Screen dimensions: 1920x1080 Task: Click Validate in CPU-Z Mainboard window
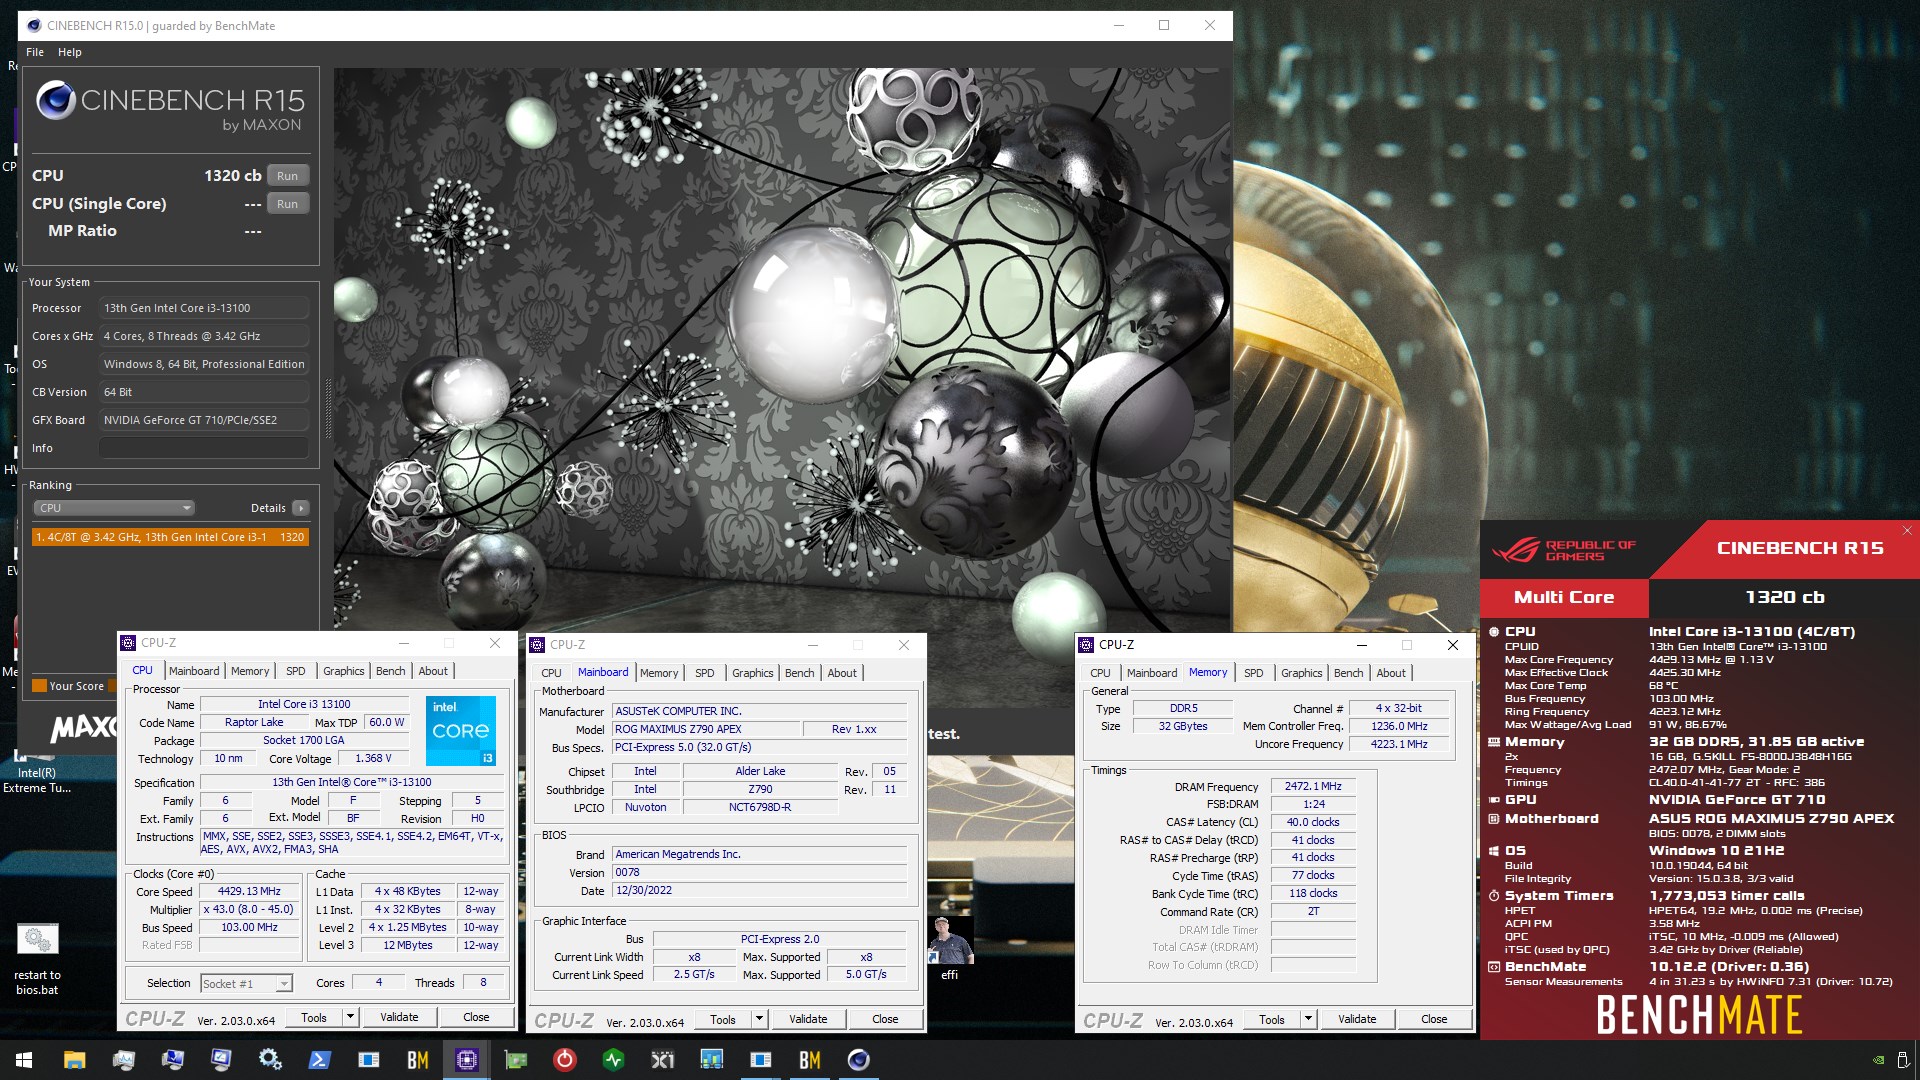tap(808, 1019)
